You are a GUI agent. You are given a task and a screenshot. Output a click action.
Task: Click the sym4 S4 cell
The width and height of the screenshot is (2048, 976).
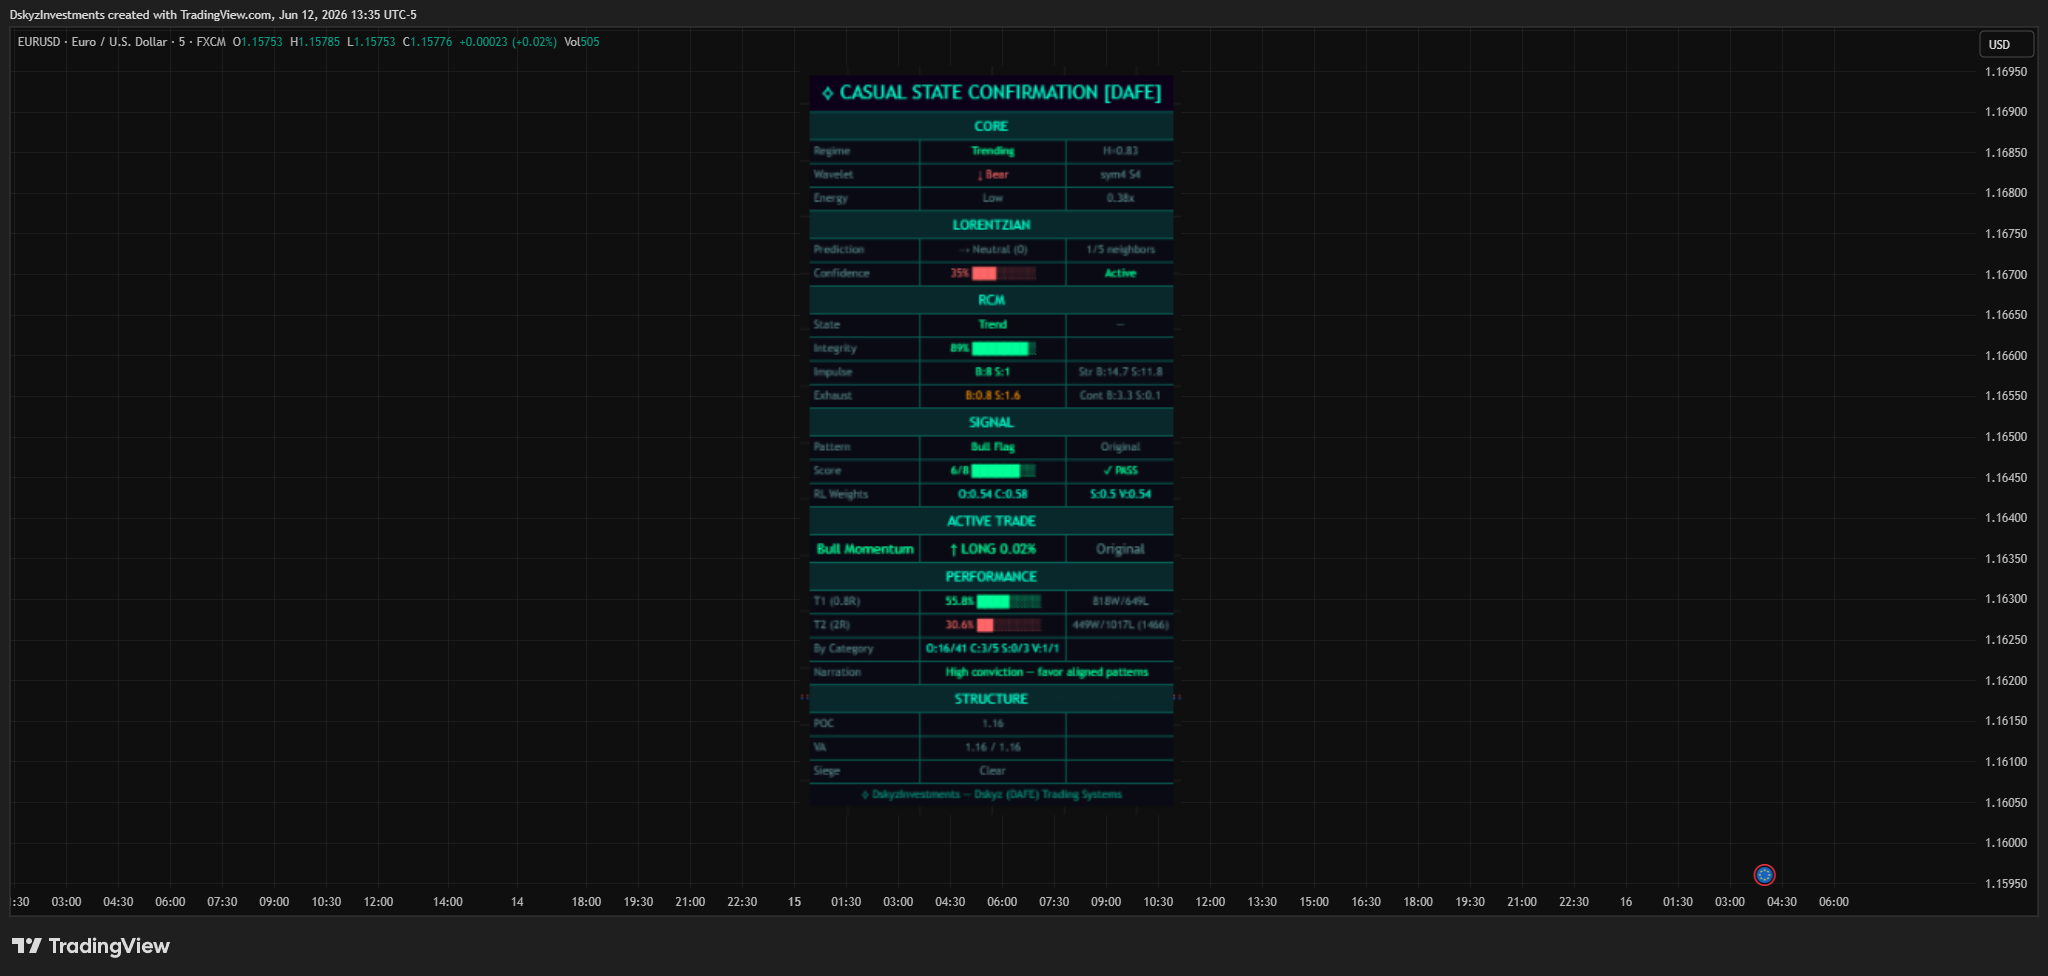[x=1120, y=174]
